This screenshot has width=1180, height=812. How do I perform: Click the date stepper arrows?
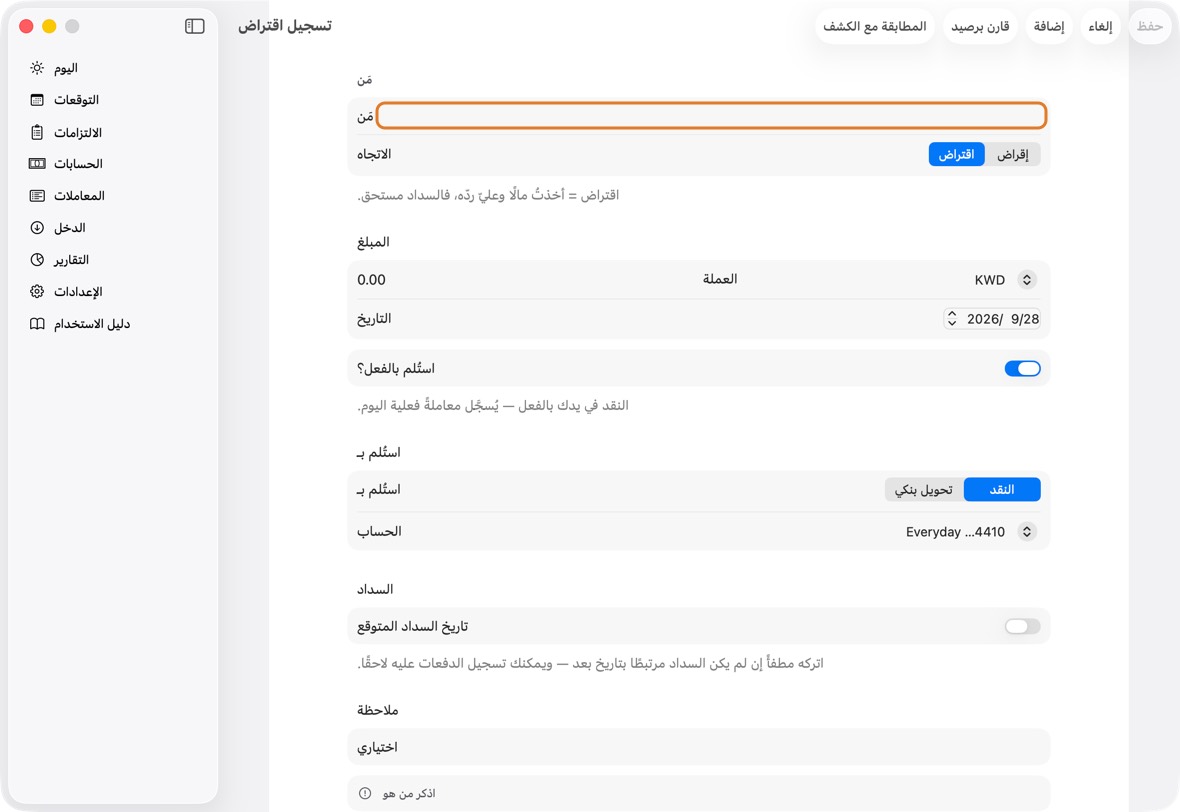coord(952,319)
